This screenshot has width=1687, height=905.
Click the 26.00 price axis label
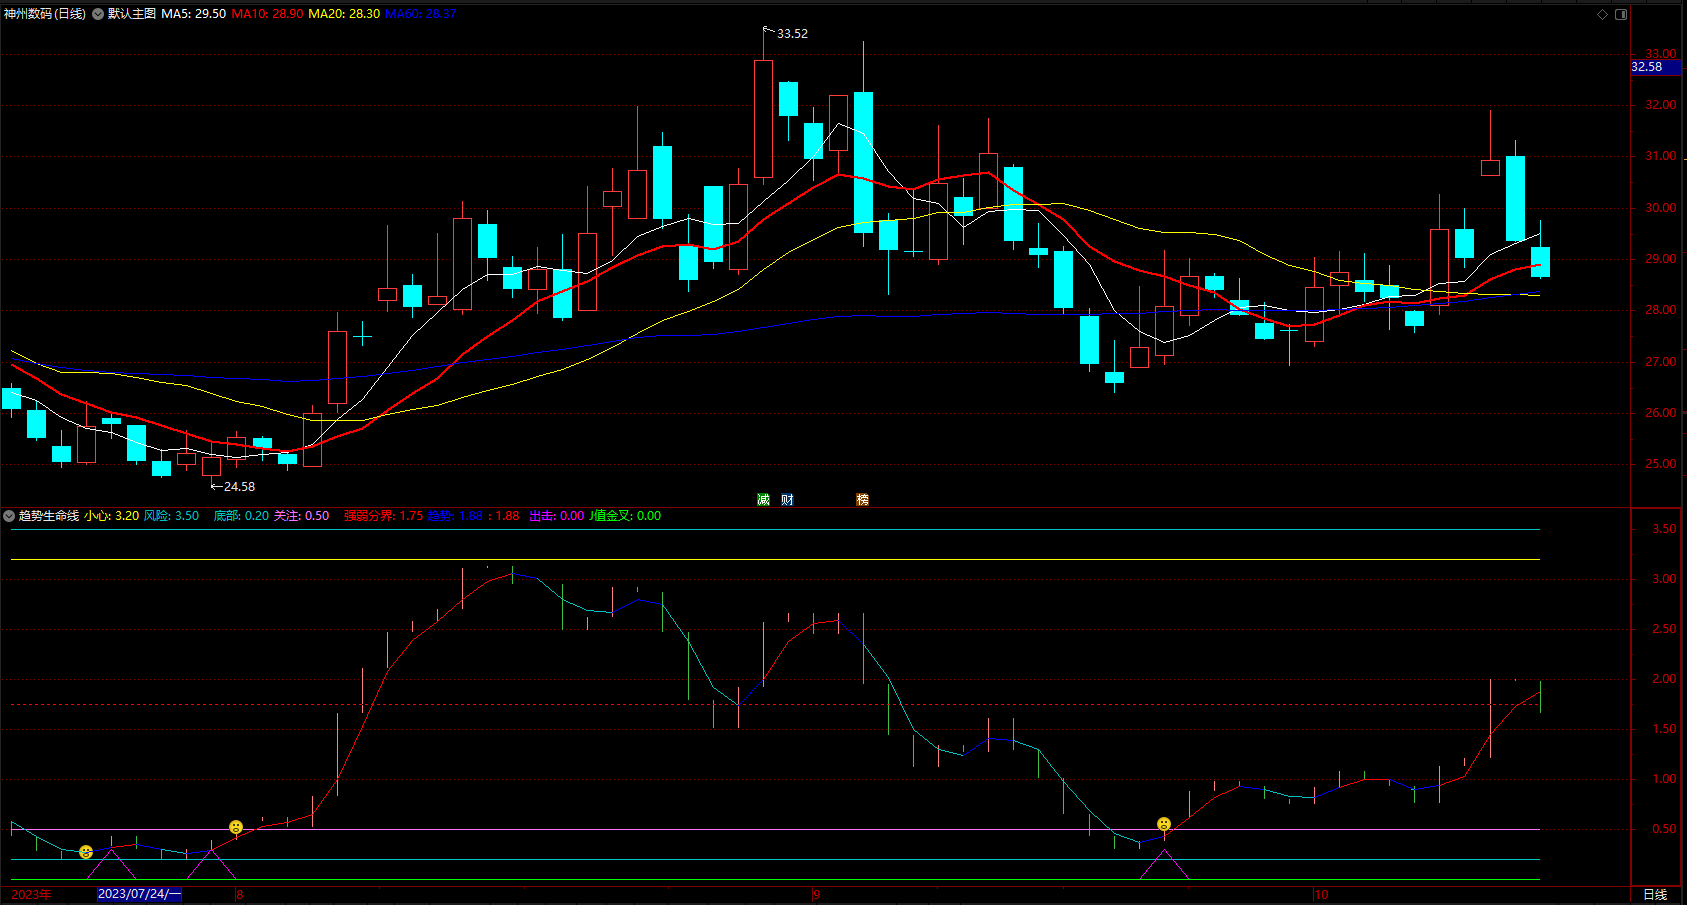1661,413
